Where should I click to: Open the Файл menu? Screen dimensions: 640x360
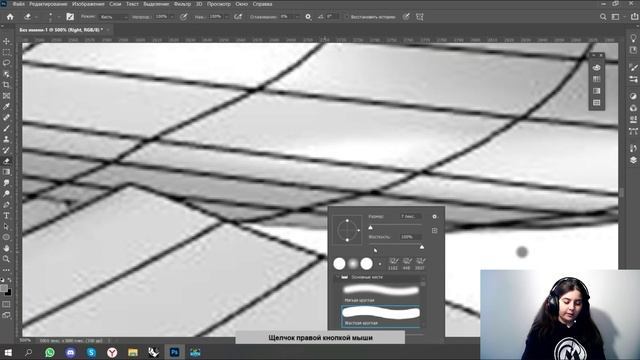(18, 4)
